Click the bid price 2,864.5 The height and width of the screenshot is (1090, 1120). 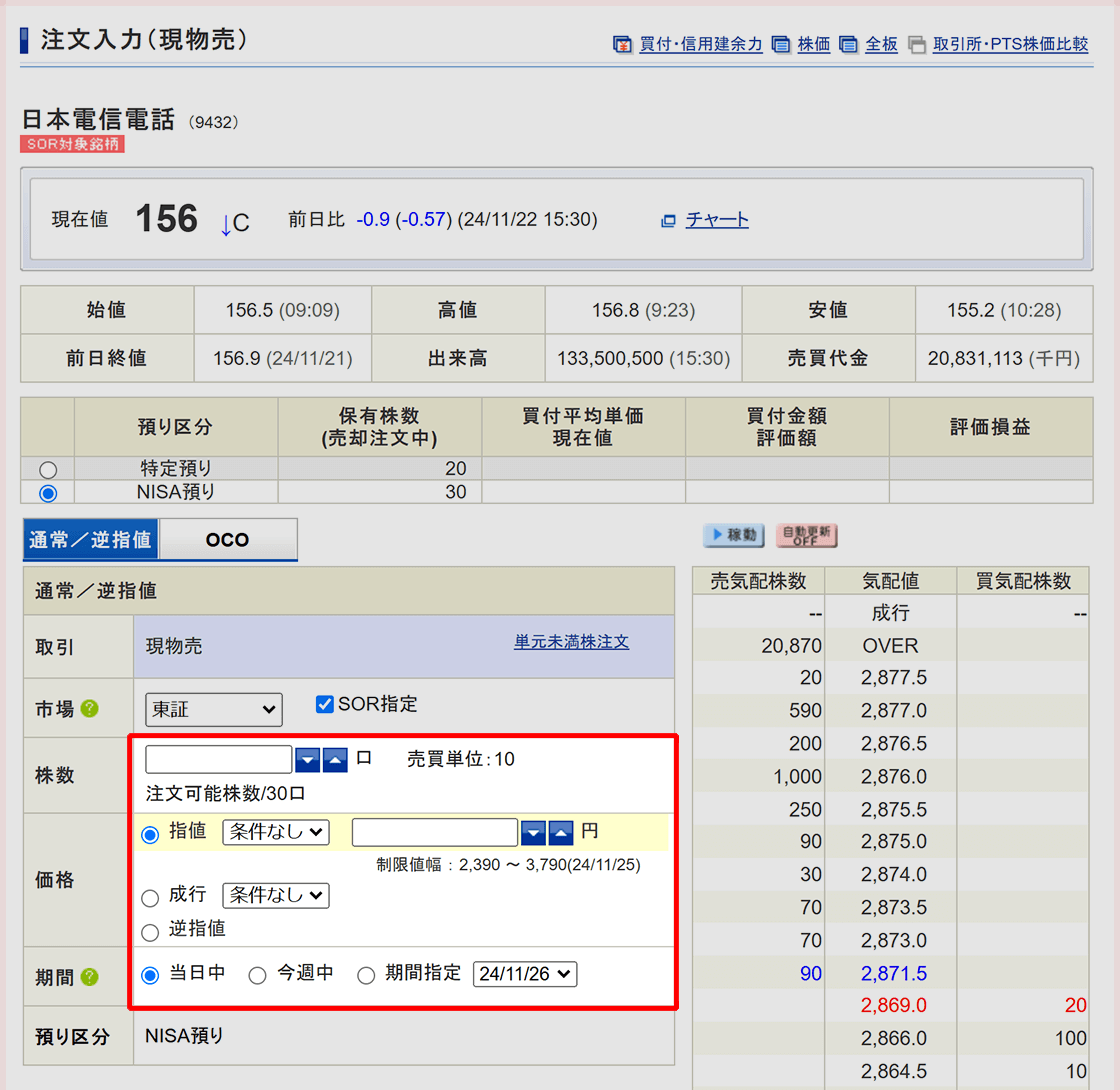click(894, 1071)
